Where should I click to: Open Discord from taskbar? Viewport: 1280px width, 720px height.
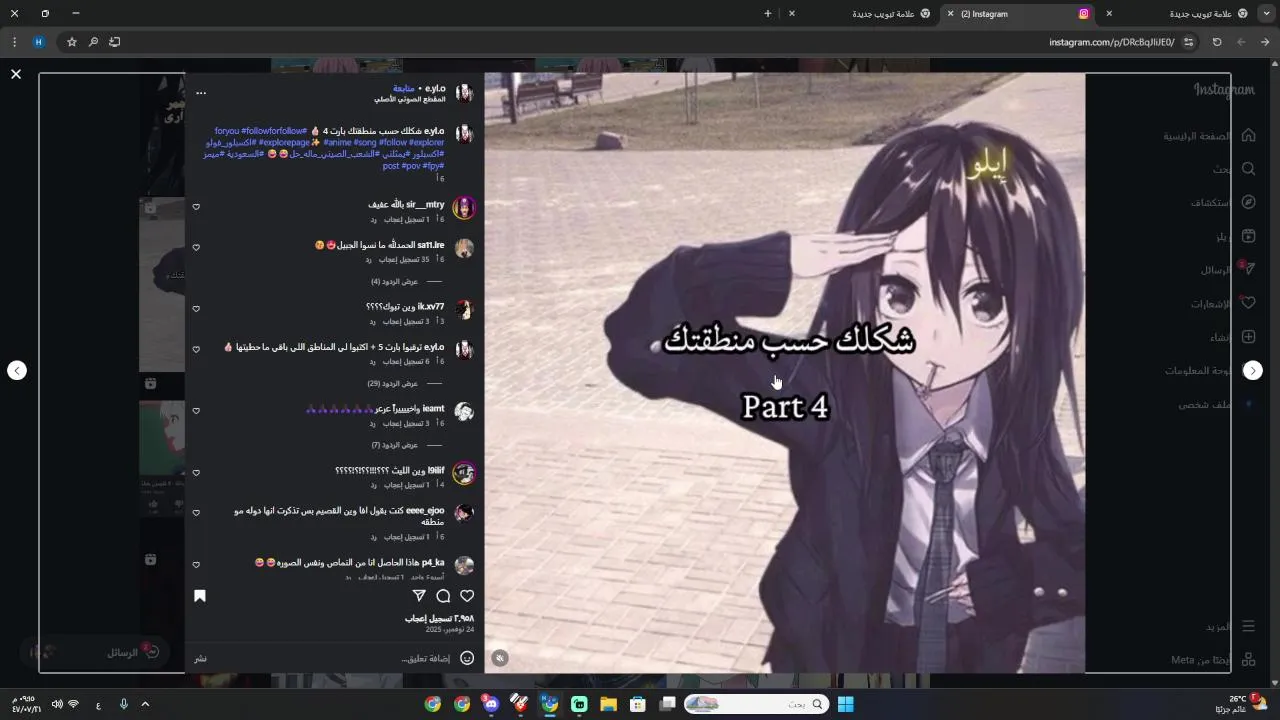click(x=490, y=705)
